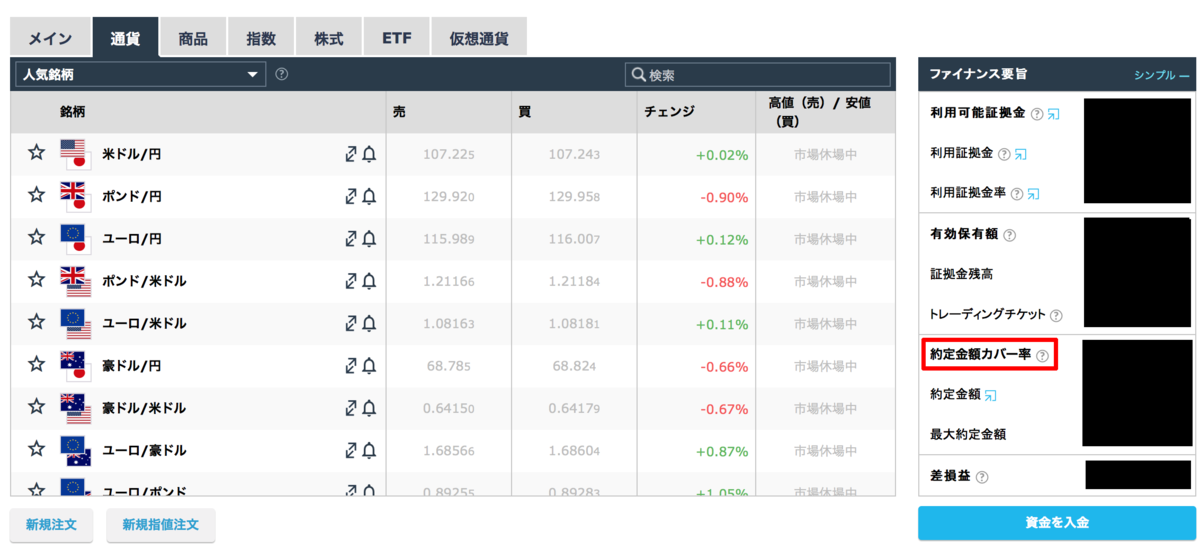Click sell price 129.920 for ポンド/円
The image size is (1200, 559).
pyautogui.click(x=449, y=197)
